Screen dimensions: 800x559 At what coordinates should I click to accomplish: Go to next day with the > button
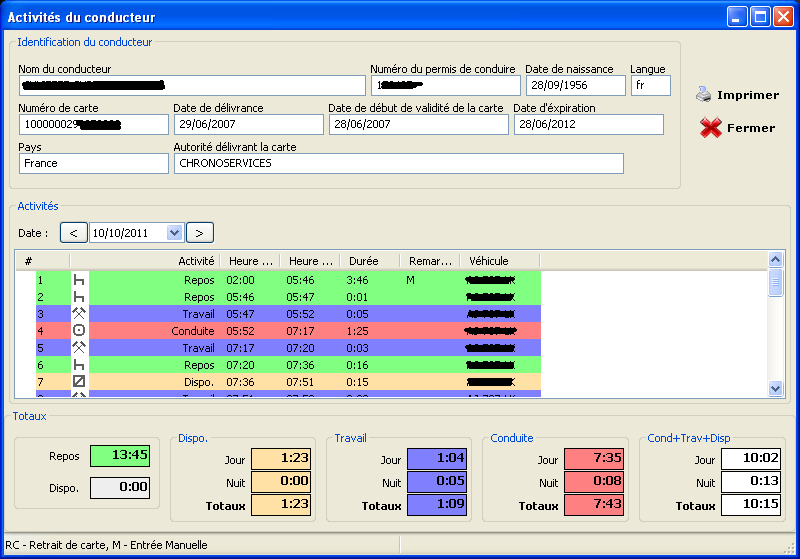(x=199, y=233)
